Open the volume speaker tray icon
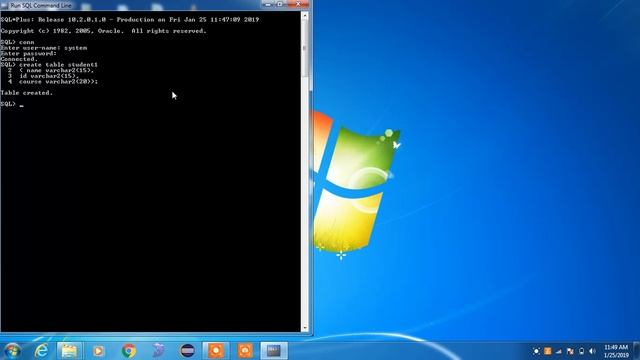The image size is (640, 360). tap(593, 351)
